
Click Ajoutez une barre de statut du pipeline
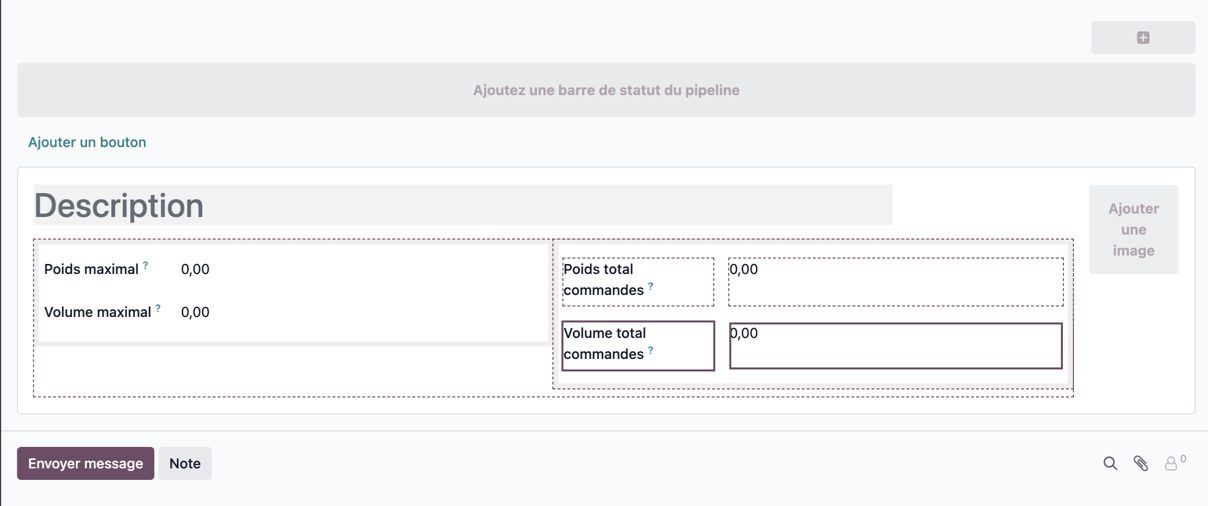(x=606, y=90)
